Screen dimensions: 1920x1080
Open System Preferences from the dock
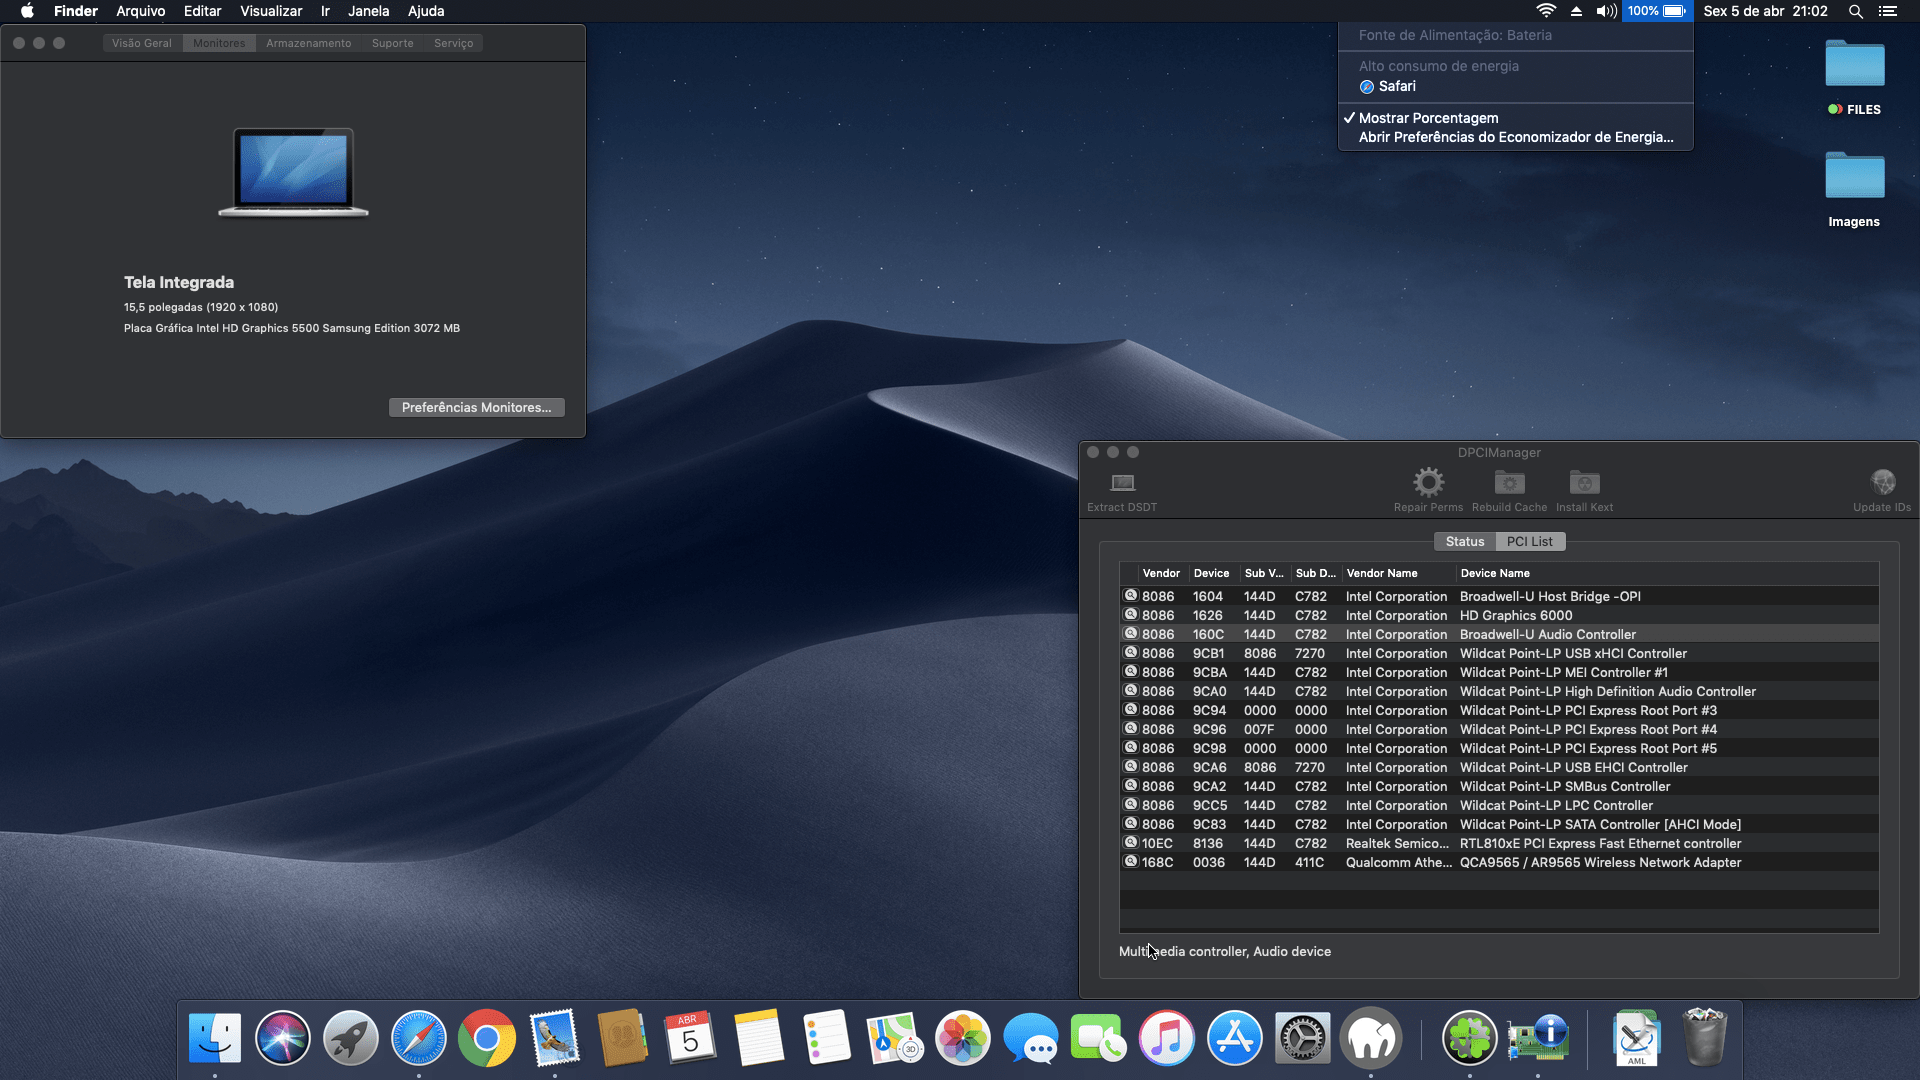(1303, 1038)
